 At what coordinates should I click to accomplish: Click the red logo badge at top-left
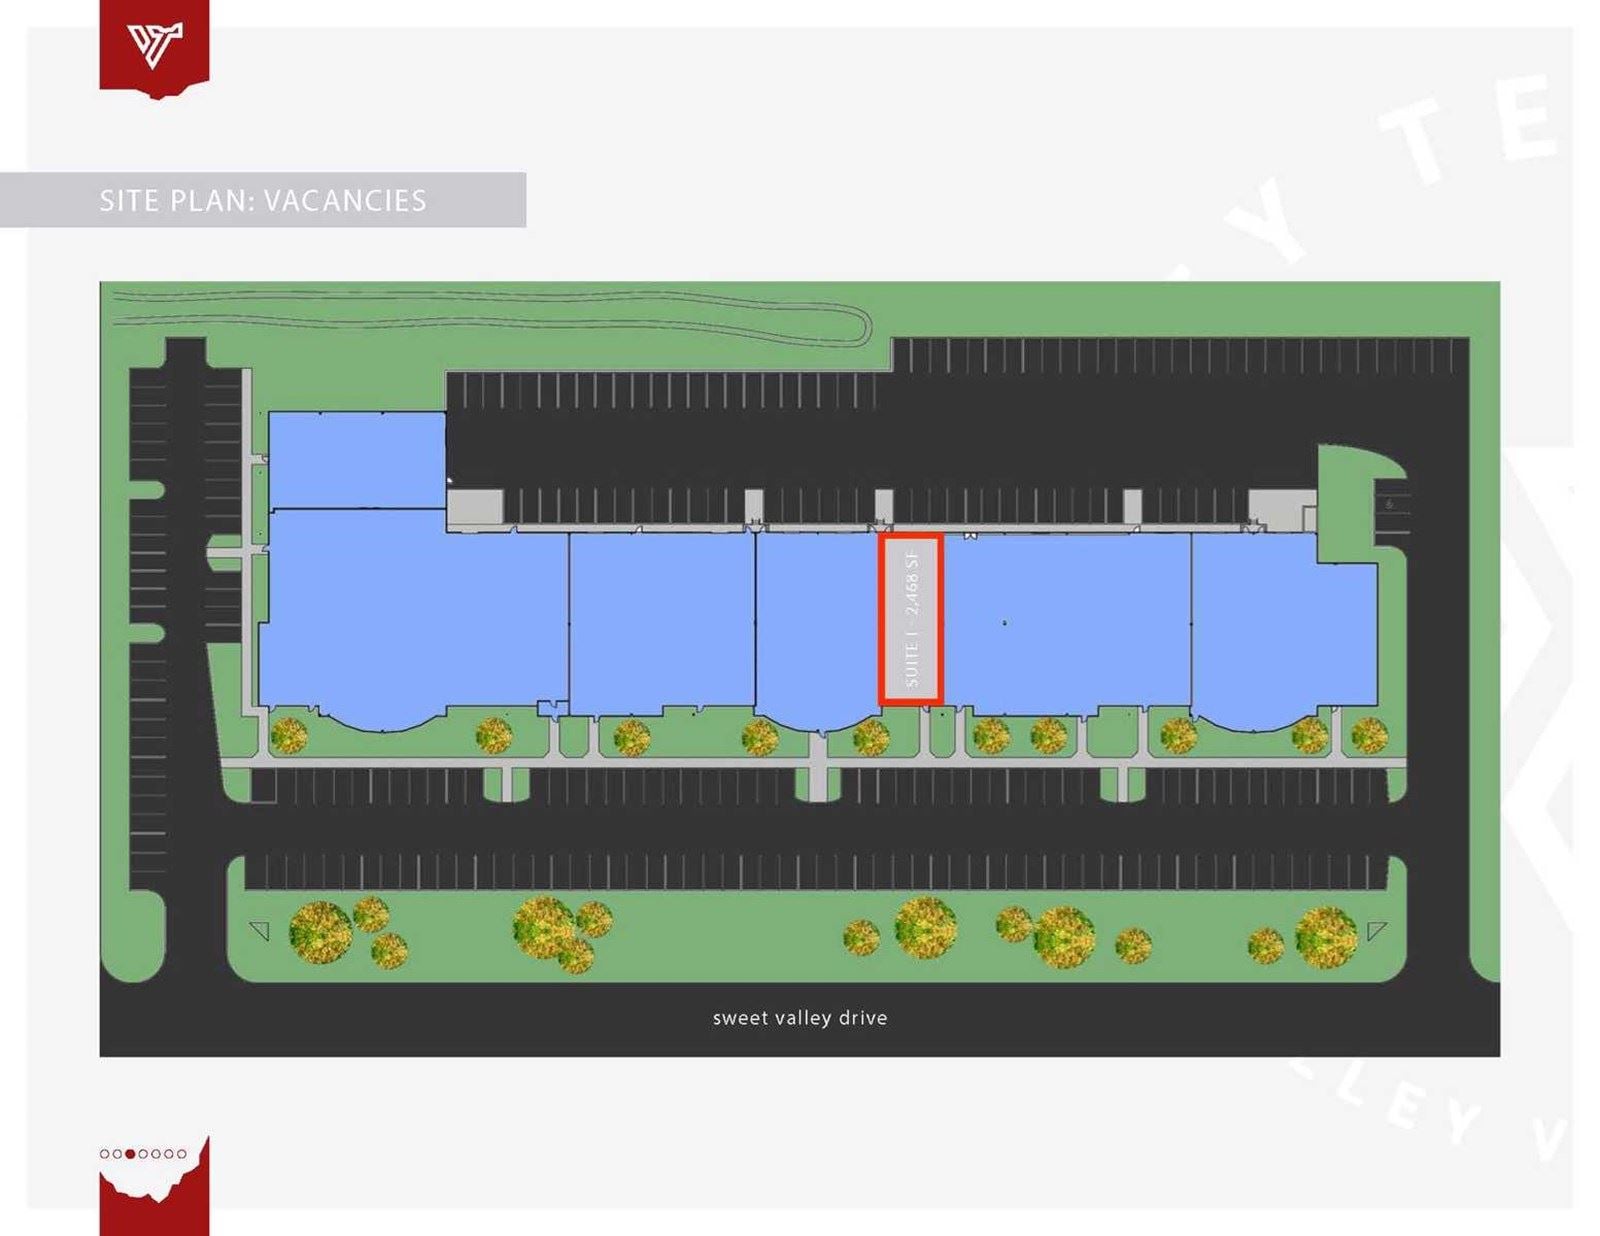(x=154, y=47)
